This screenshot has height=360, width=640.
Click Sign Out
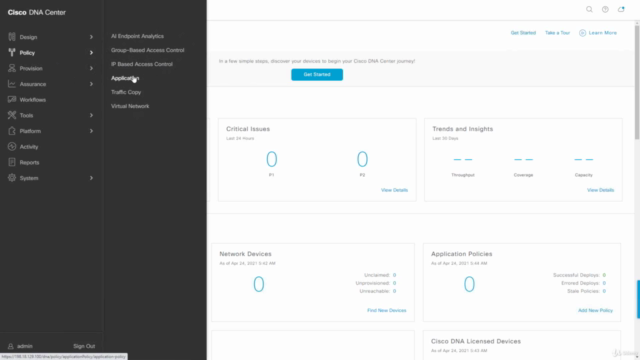coord(84,346)
